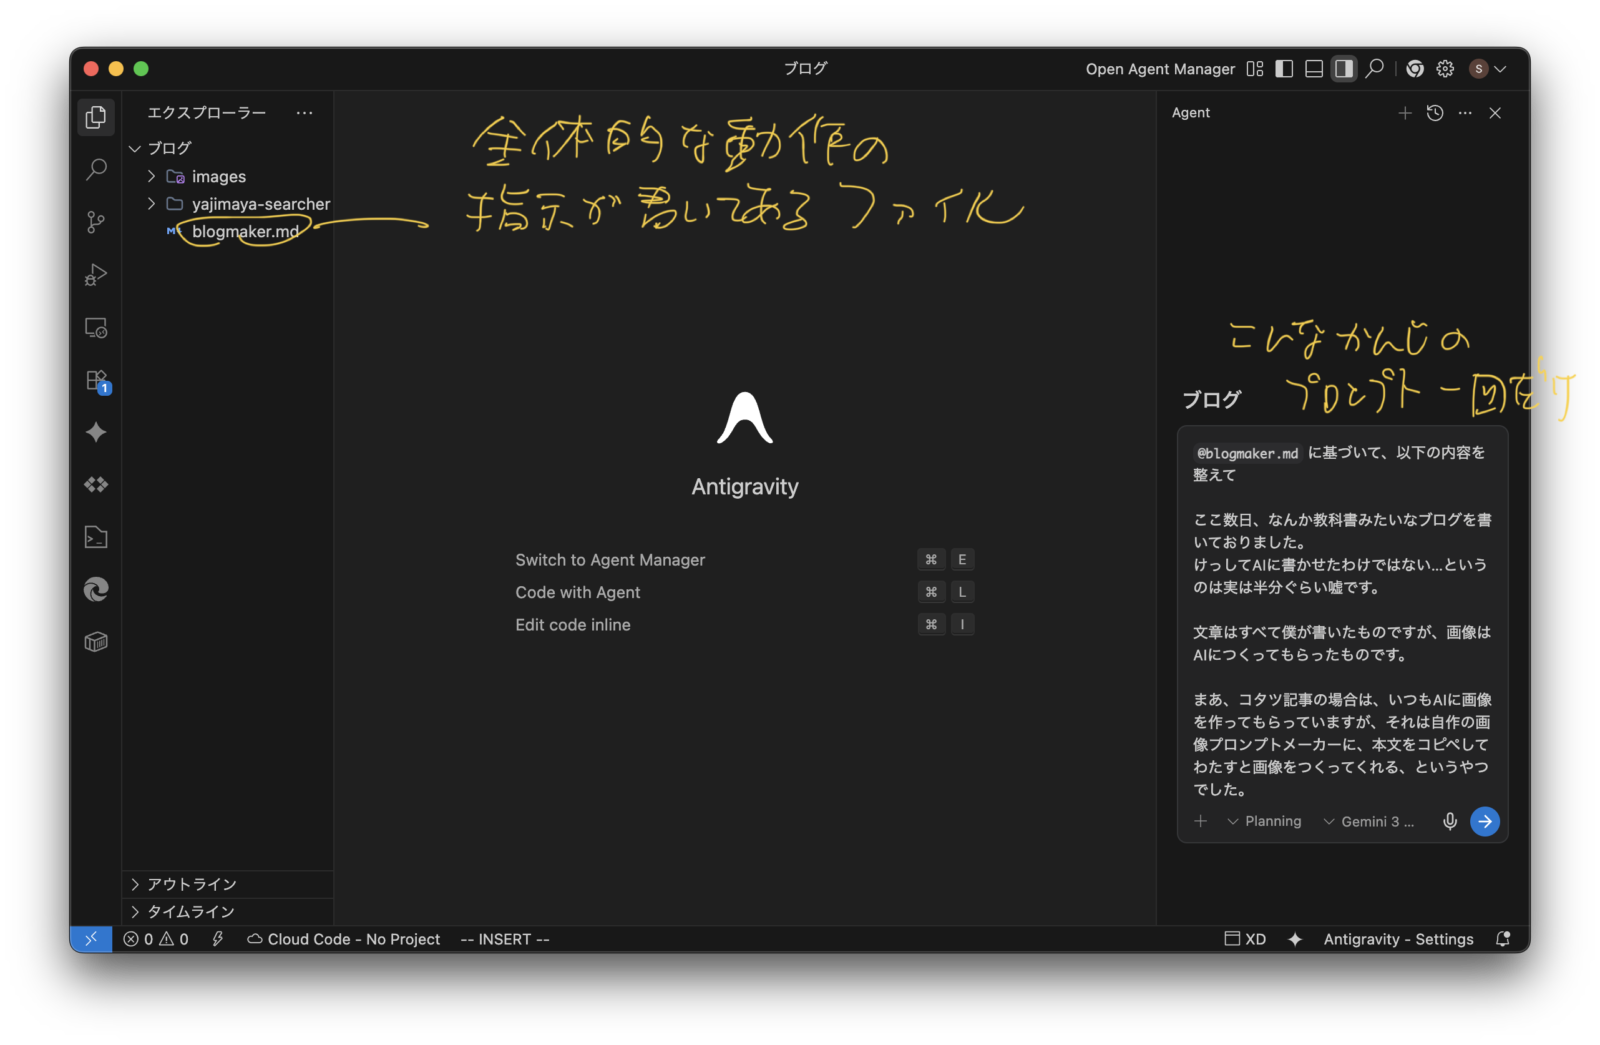Open the Run and Debug view
This screenshot has width=1600, height=1045.
point(96,275)
